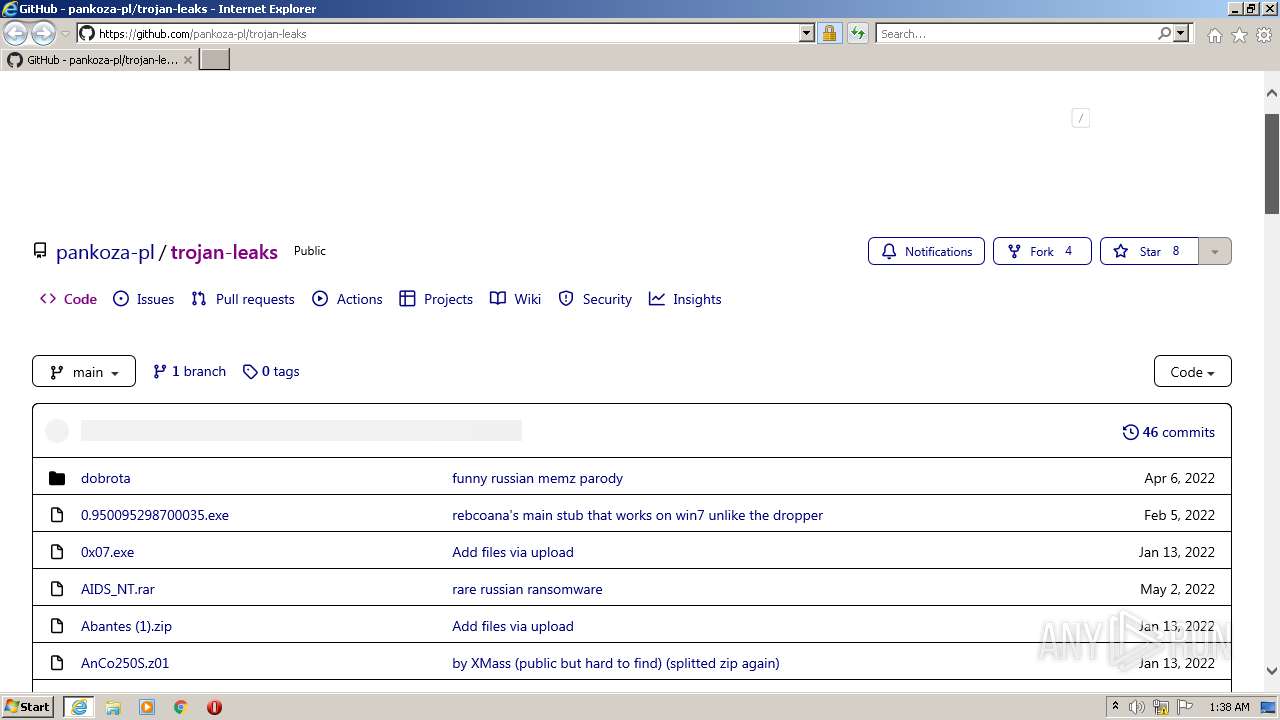Click the Fork button
Viewport: 1280px width, 720px height.
point(1042,251)
